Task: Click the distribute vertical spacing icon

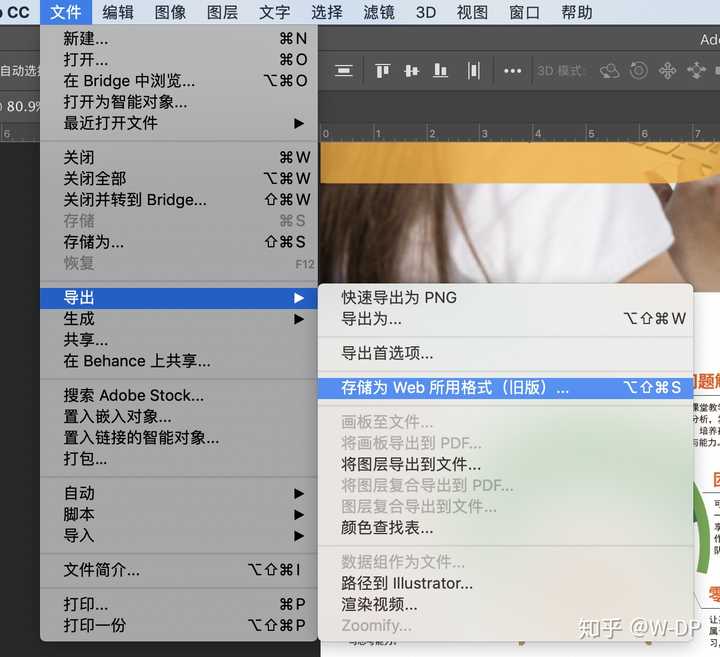Action: 344,71
